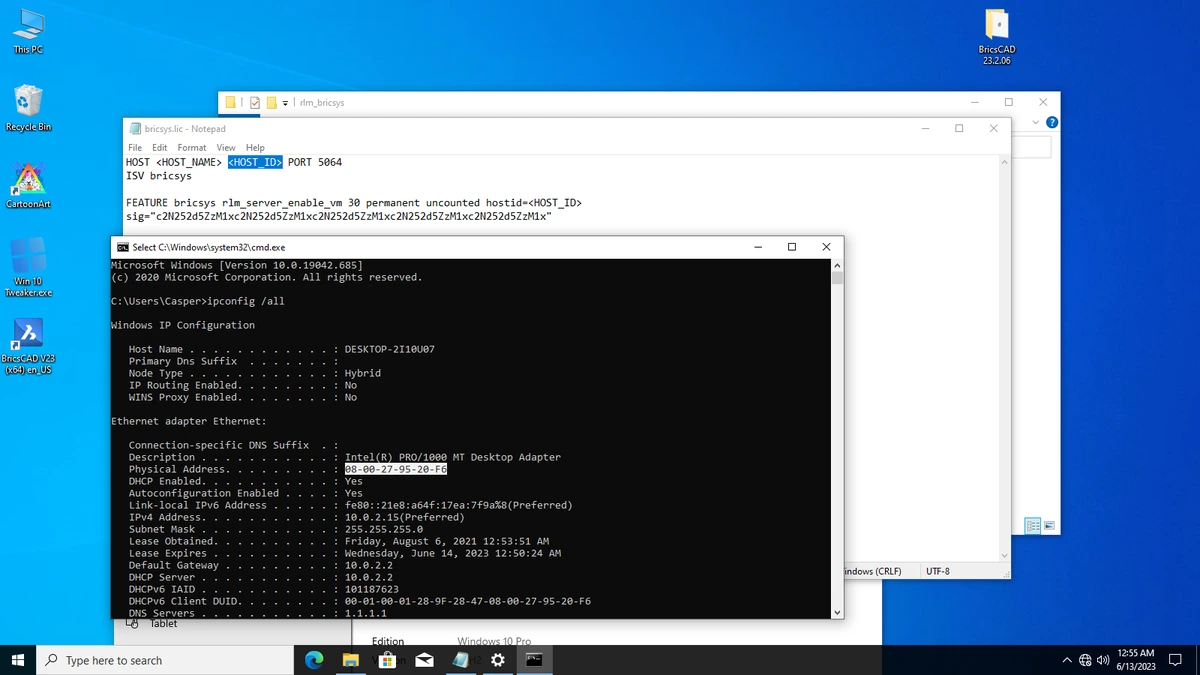Click the cmd scrollbar down arrow

tap(837, 612)
